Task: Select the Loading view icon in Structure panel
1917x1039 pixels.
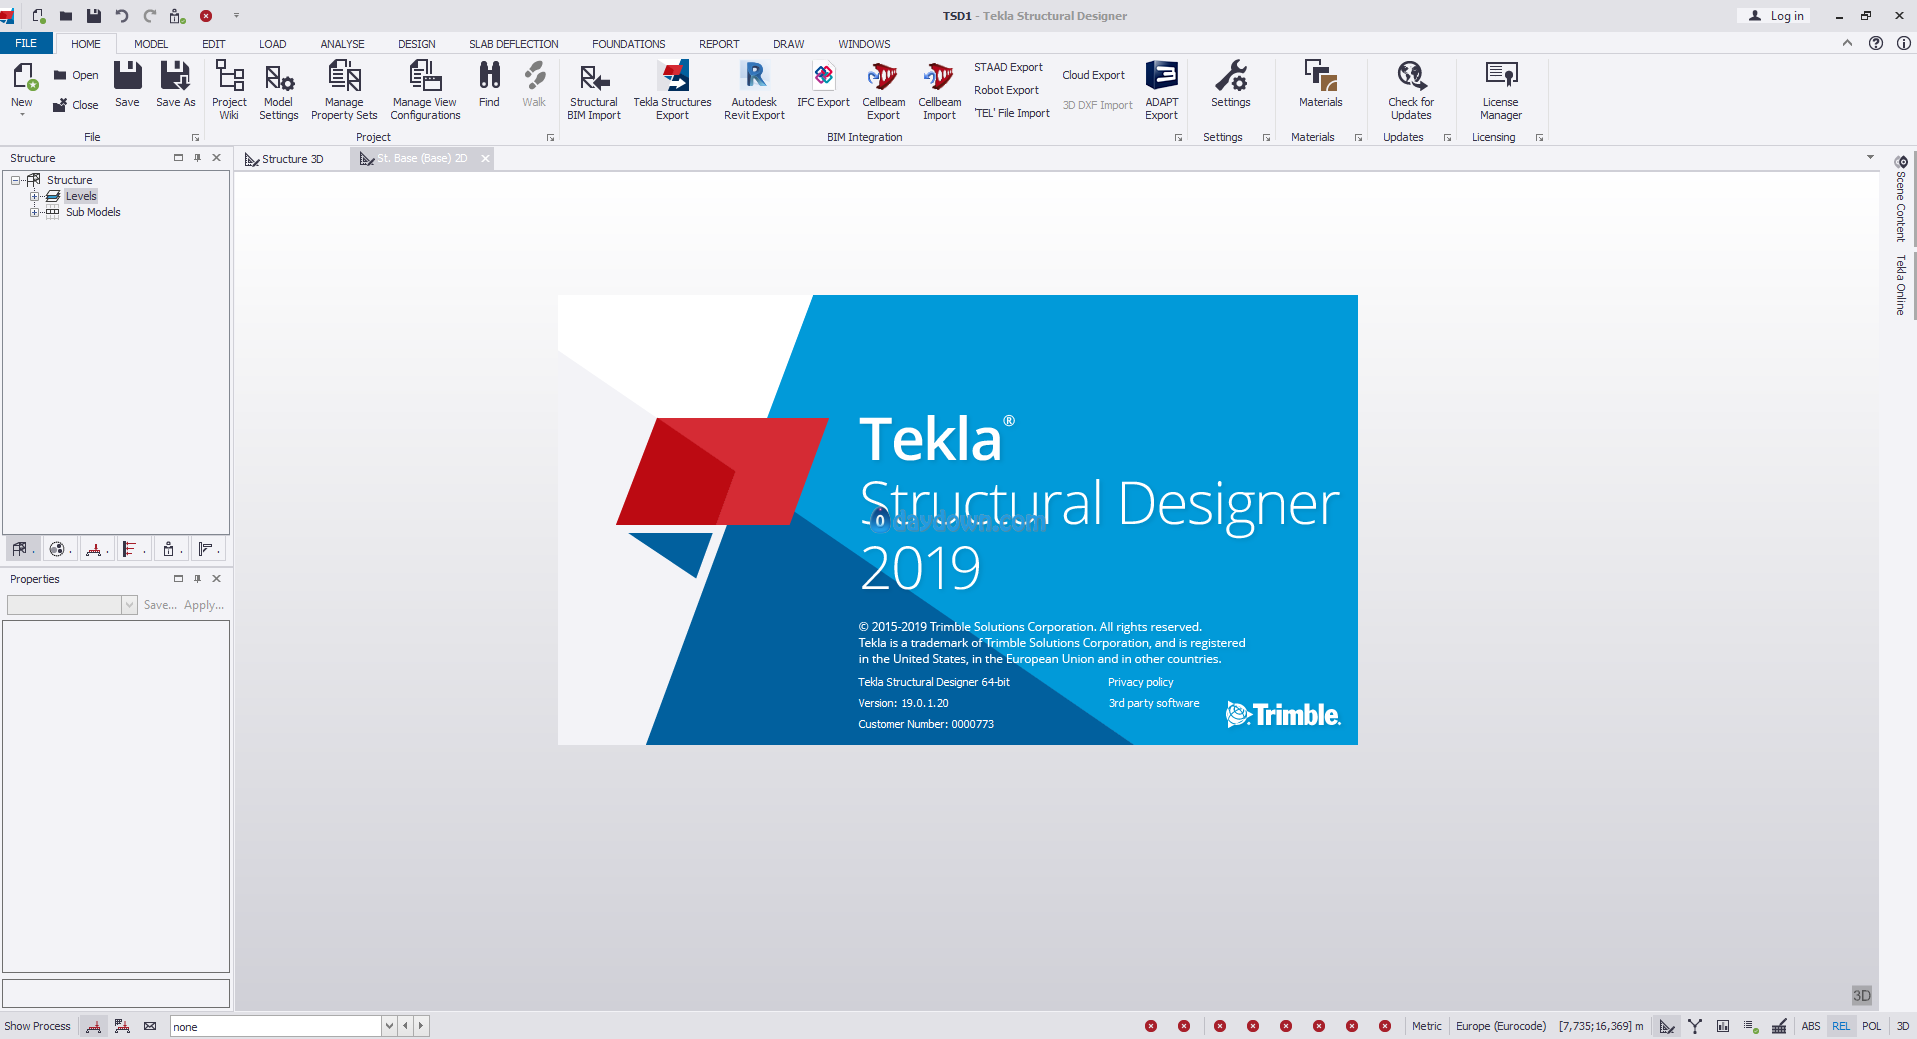Action: click(x=95, y=549)
